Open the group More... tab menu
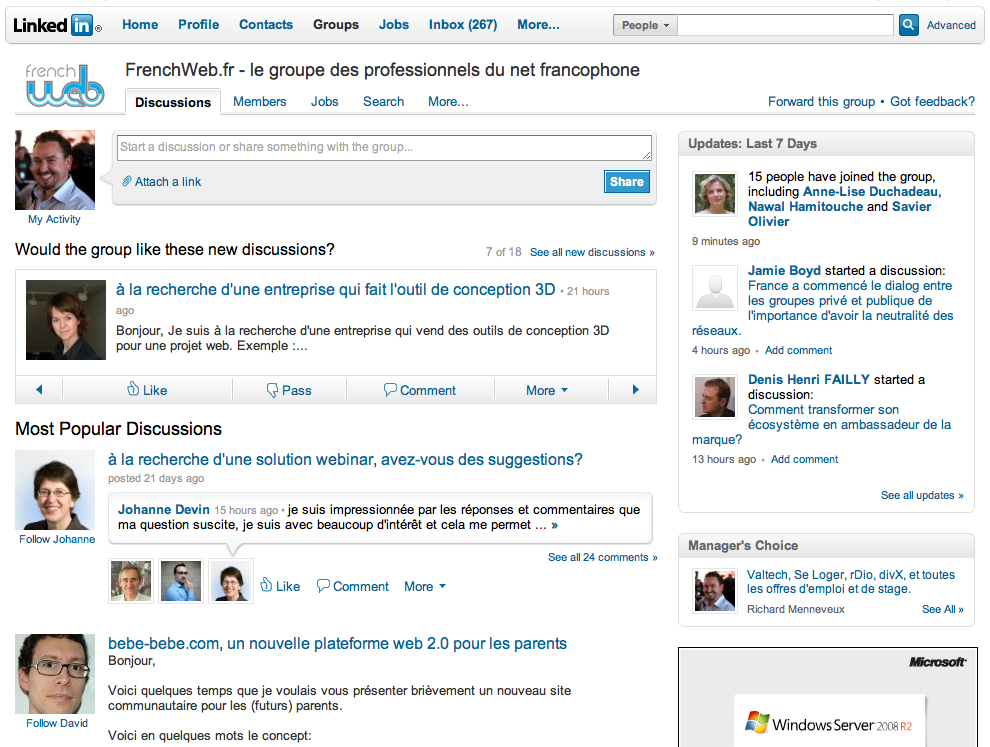Screen dimensions: 990x747 coord(448,102)
